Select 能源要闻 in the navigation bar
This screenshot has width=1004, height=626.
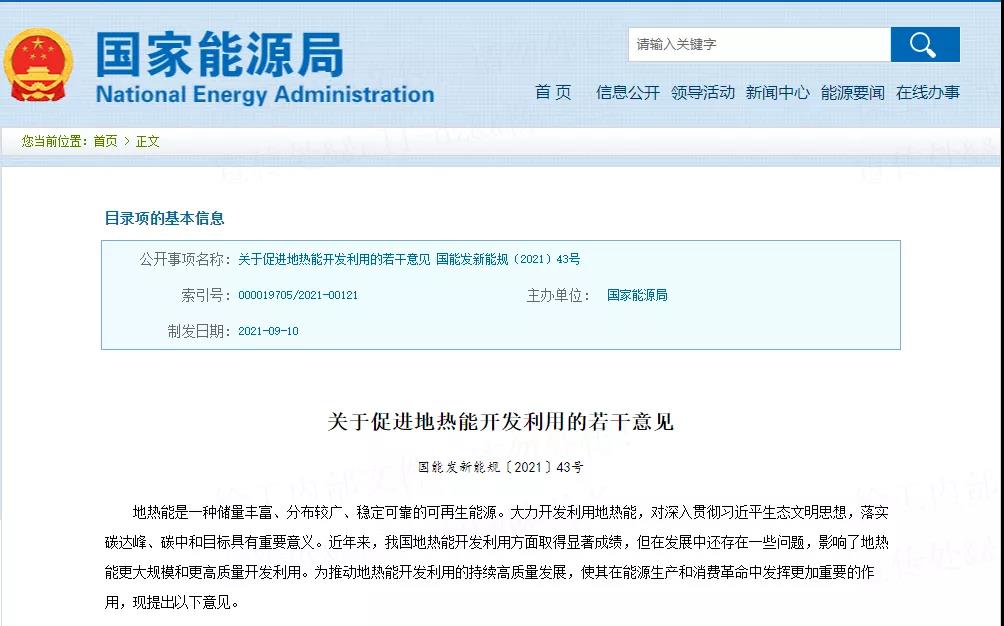pos(853,92)
